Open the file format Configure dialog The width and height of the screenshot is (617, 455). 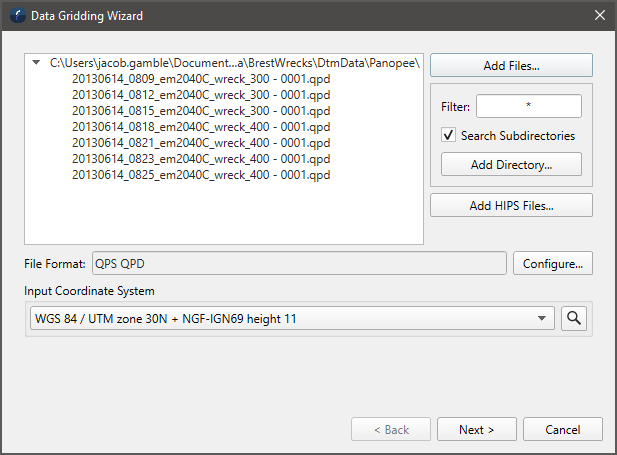click(553, 264)
